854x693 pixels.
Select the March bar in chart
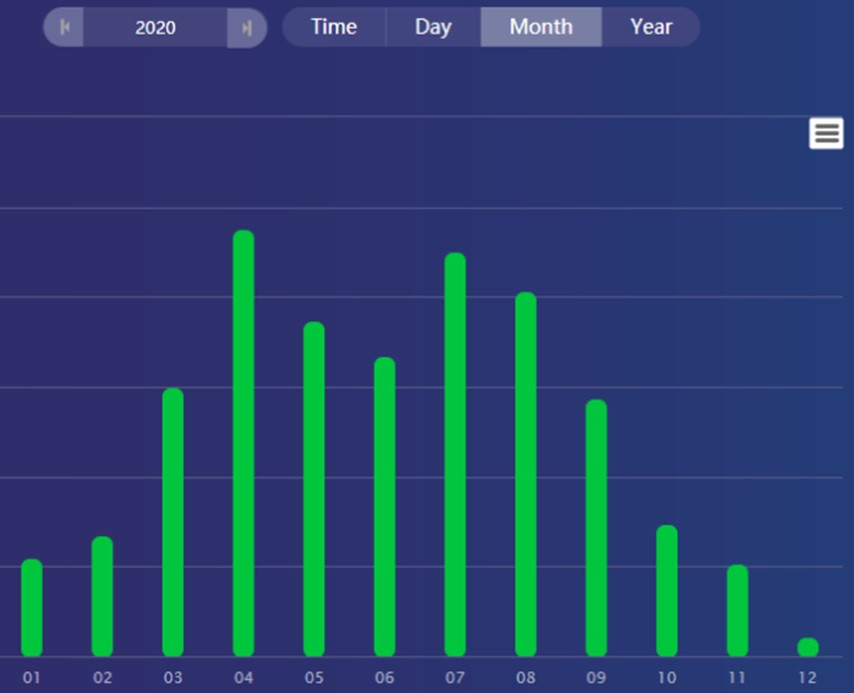pos(173,522)
